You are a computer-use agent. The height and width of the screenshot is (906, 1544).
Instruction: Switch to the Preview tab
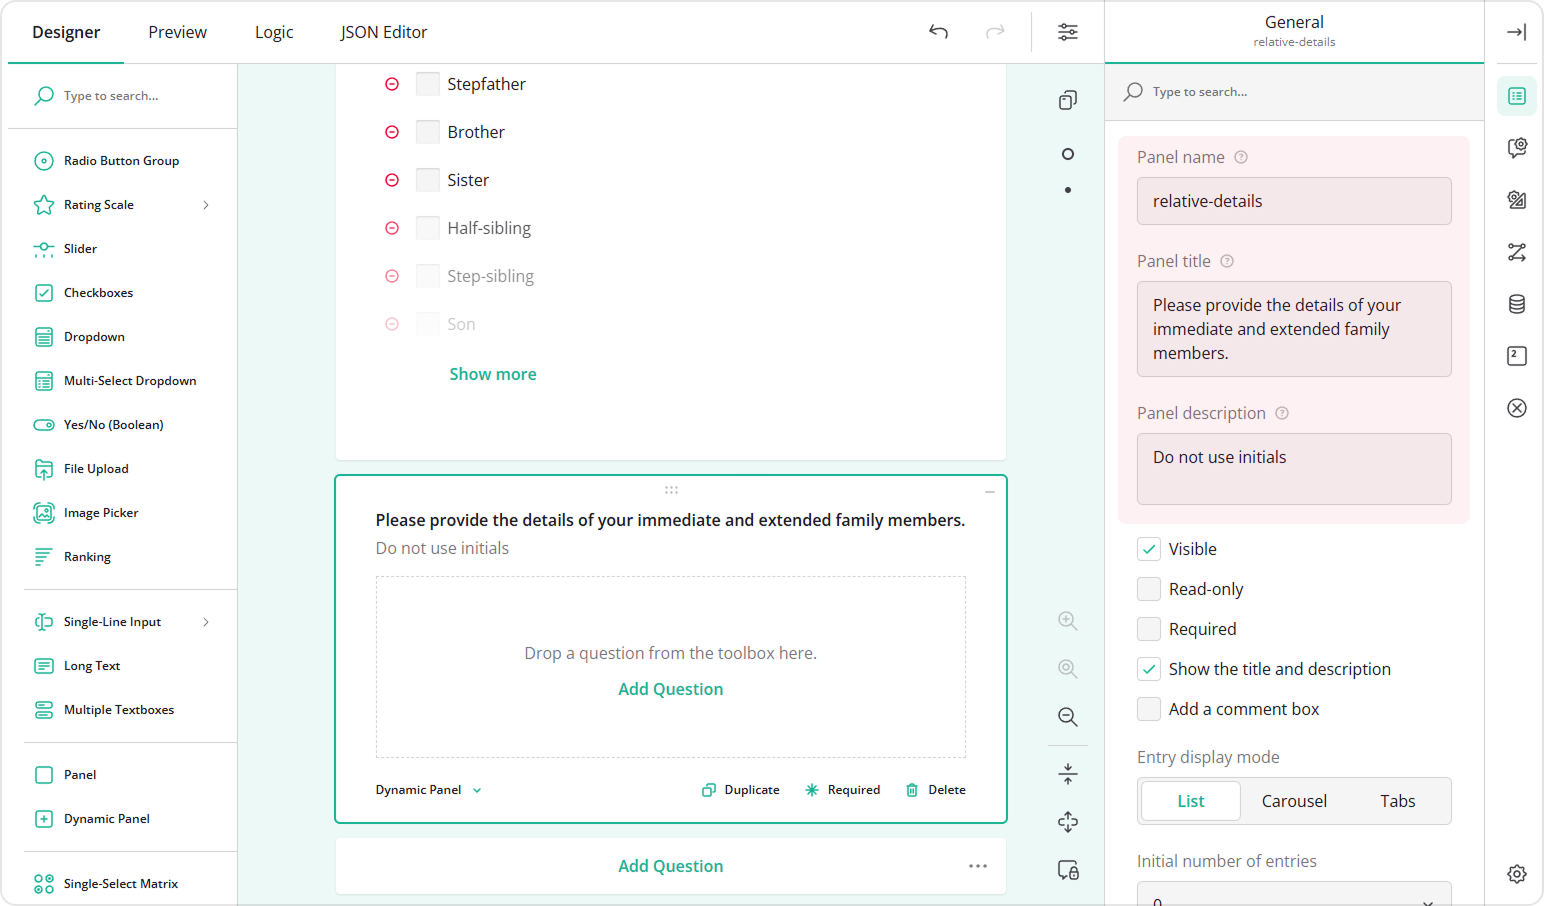pyautogui.click(x=177, y=31)
